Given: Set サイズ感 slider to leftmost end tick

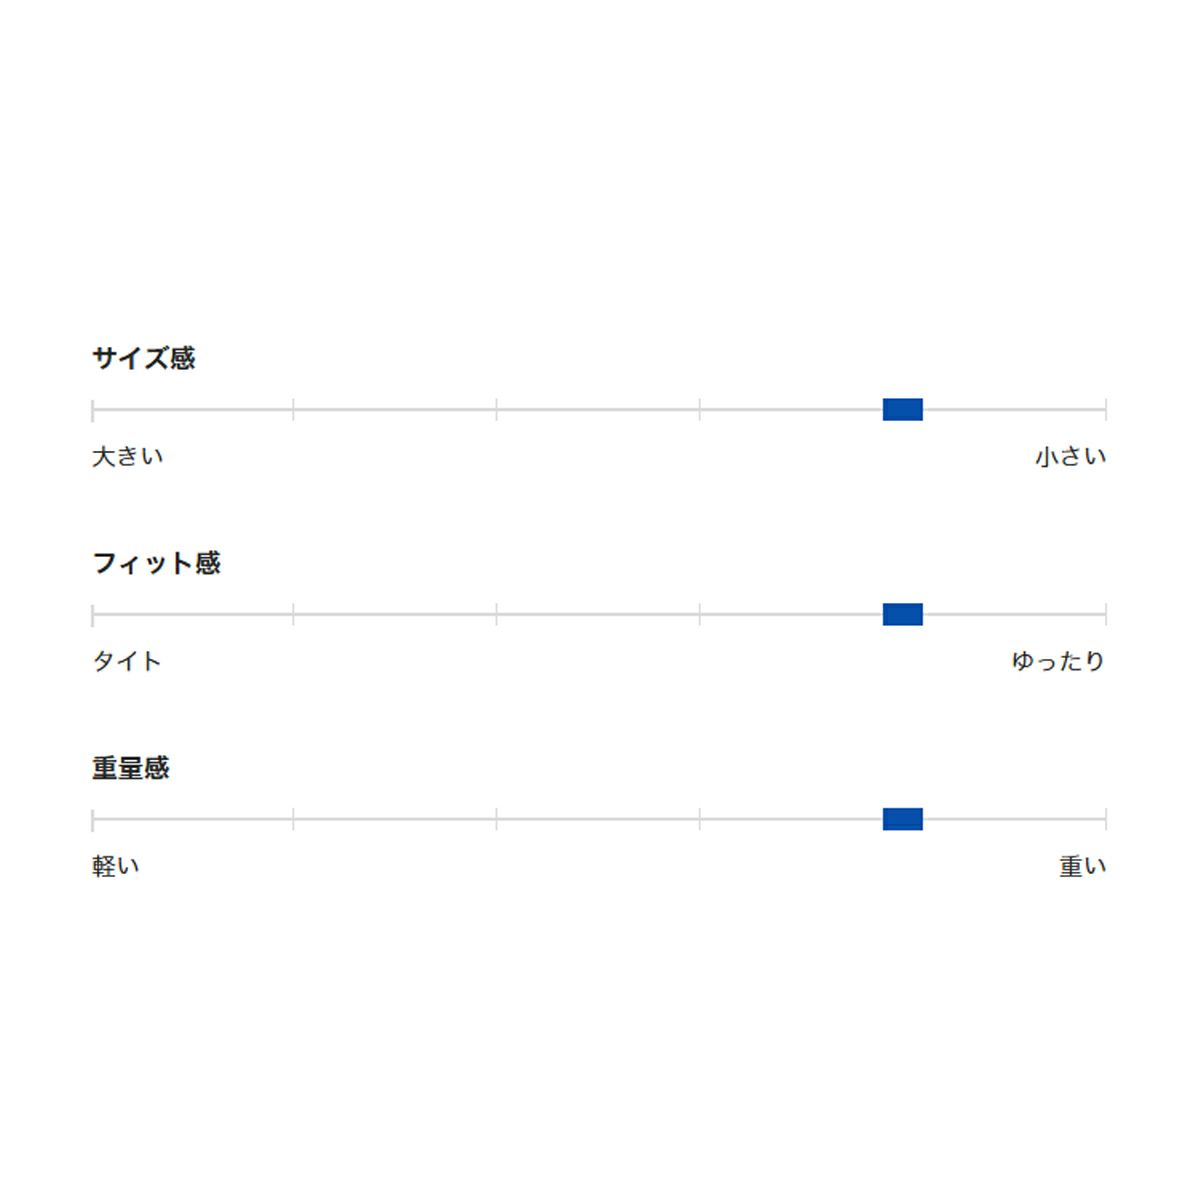Looking at the screenshot, I should pyautogui.click(x=93, y=410).
